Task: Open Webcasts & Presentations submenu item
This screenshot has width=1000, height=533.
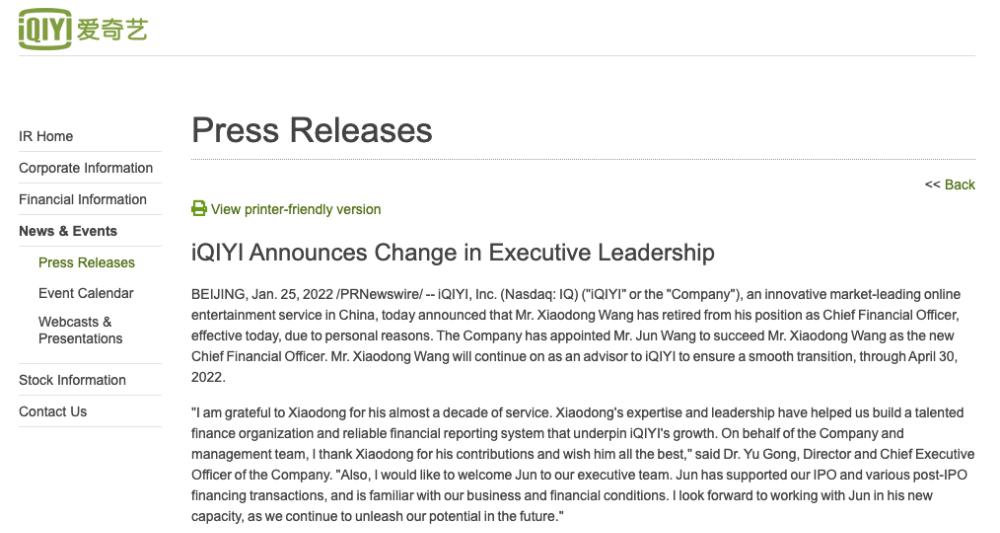Action: pyautogui.click(x=80, y=330)
